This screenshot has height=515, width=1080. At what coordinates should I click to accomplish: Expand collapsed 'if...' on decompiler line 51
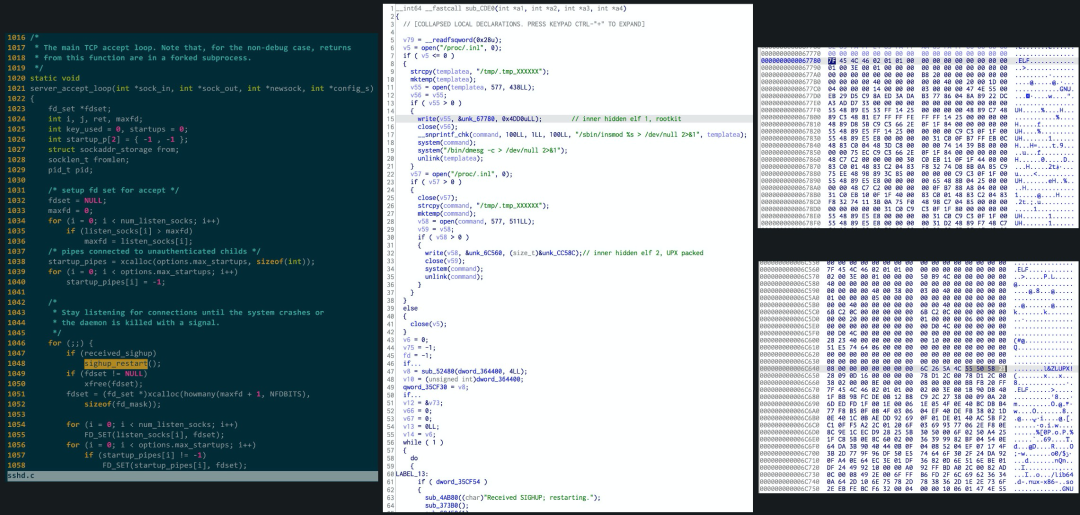click(x=411, y=395)
